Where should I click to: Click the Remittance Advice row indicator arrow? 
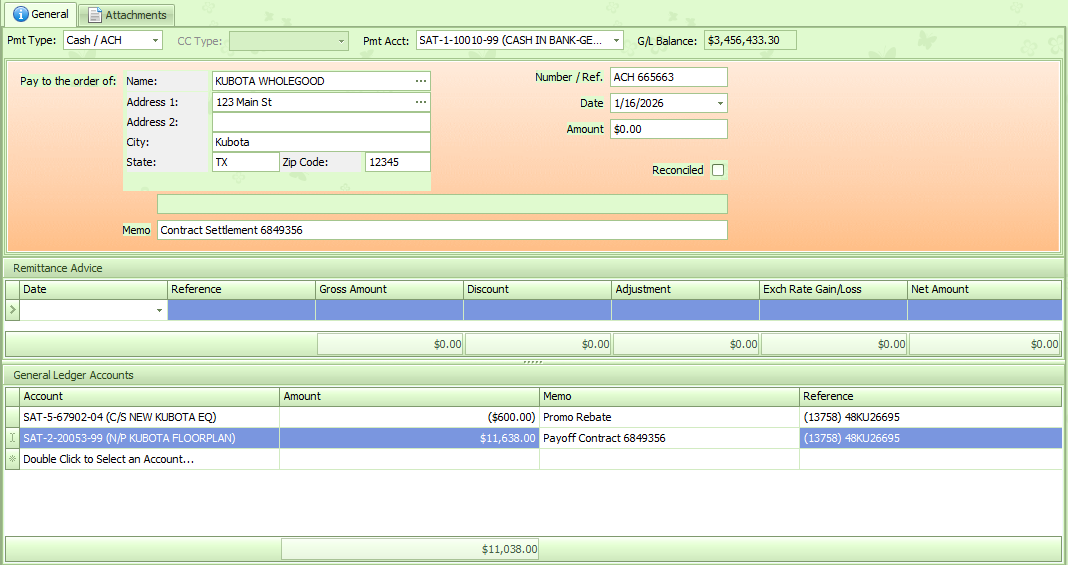[12, 310]
